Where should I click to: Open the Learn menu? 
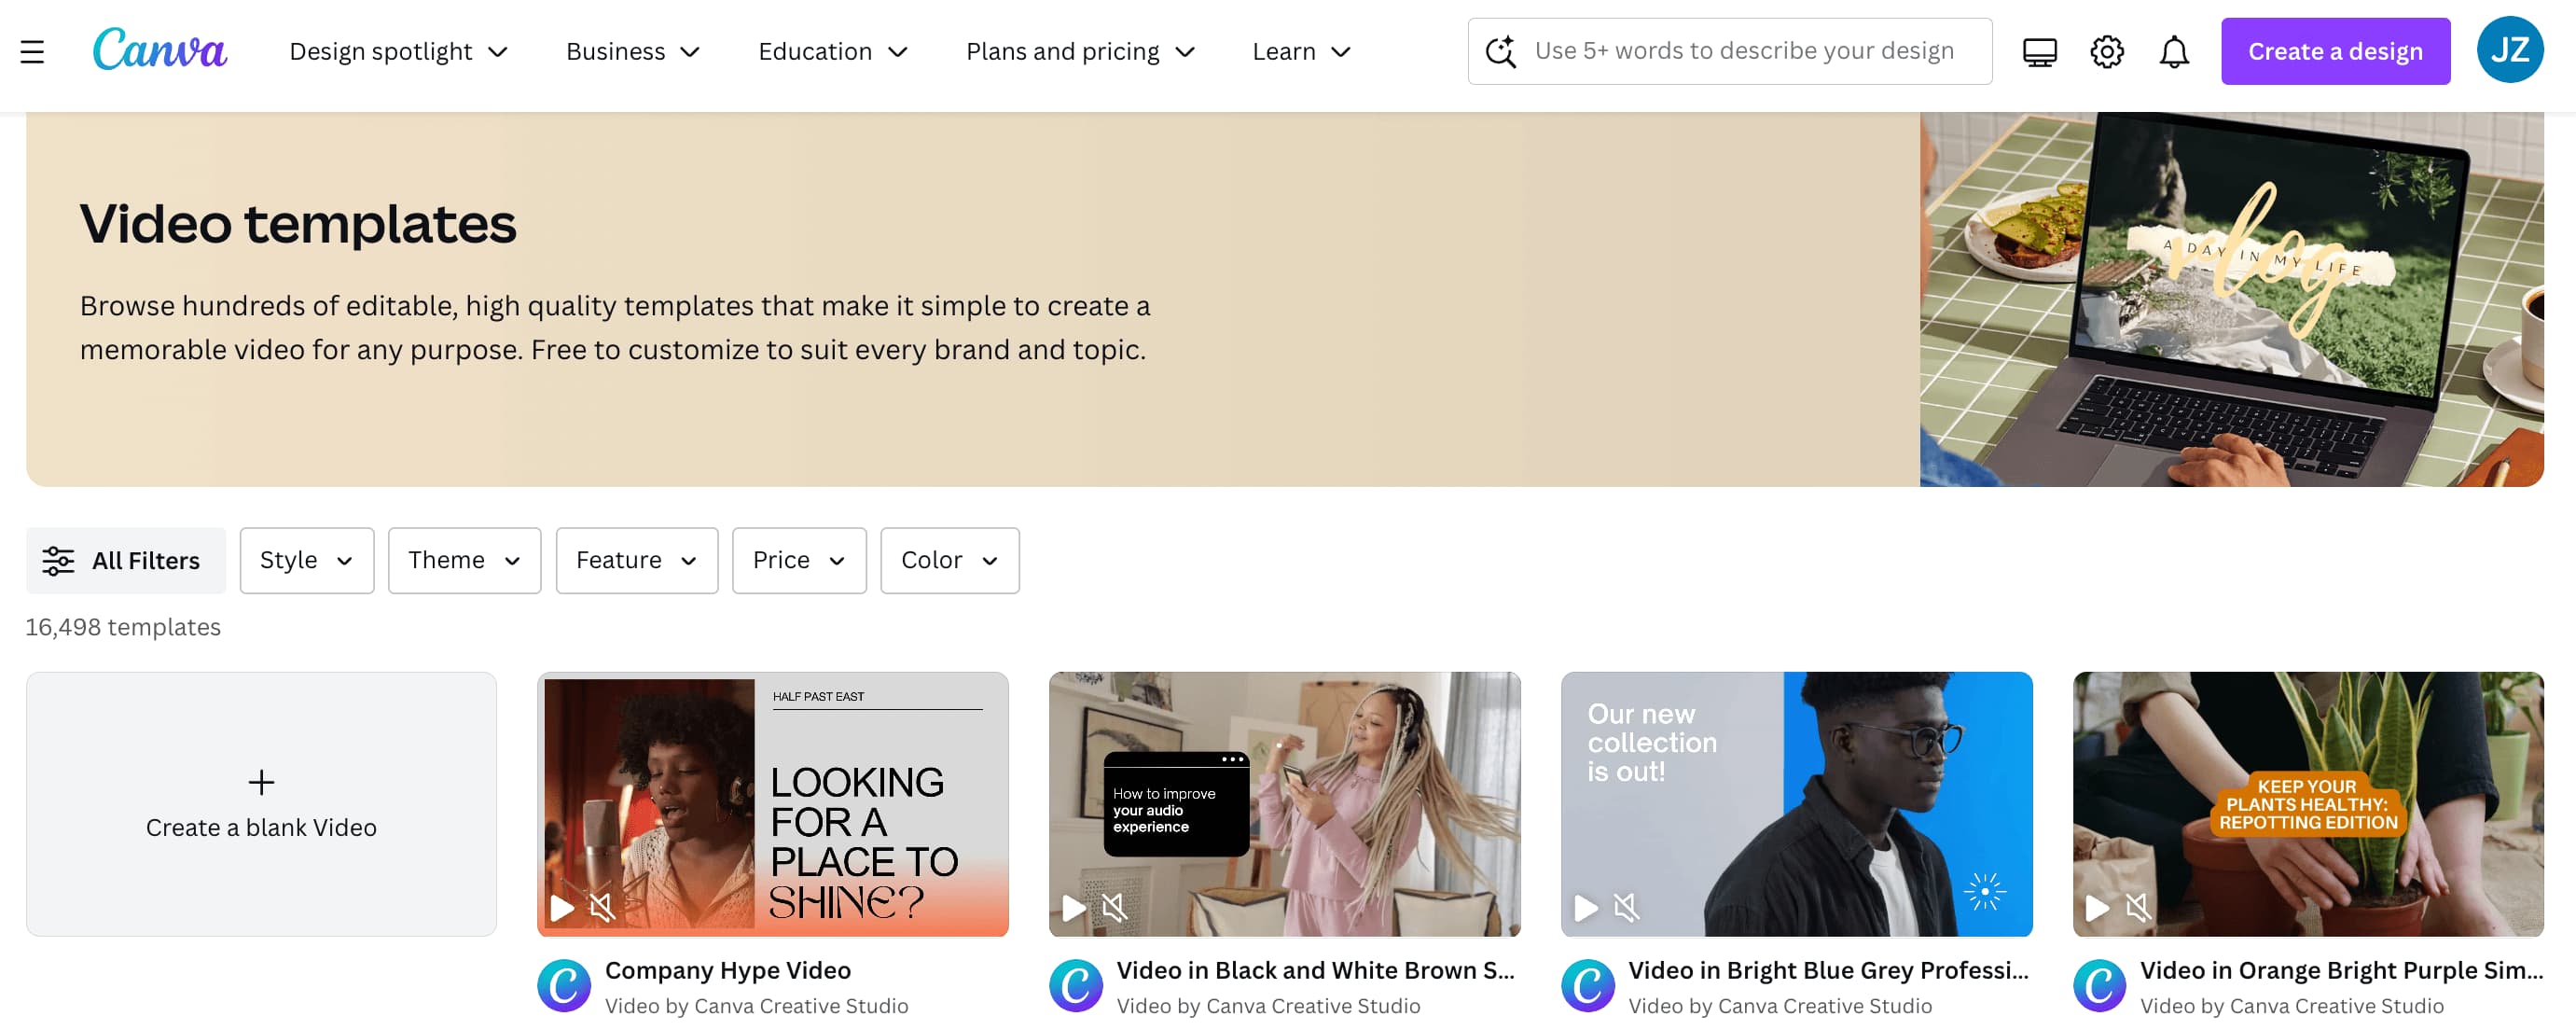(1300, 51)
